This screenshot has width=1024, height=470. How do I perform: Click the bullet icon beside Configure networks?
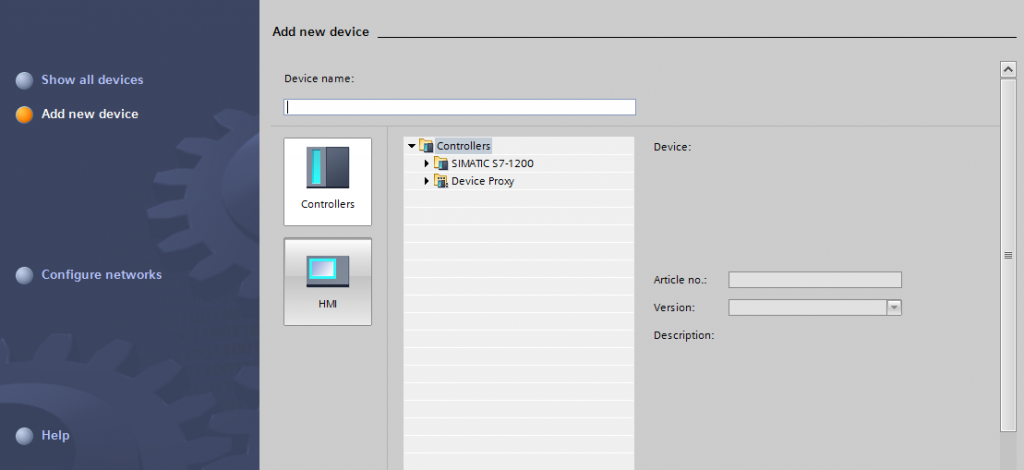pyautogui.click(x=25, y=275)
